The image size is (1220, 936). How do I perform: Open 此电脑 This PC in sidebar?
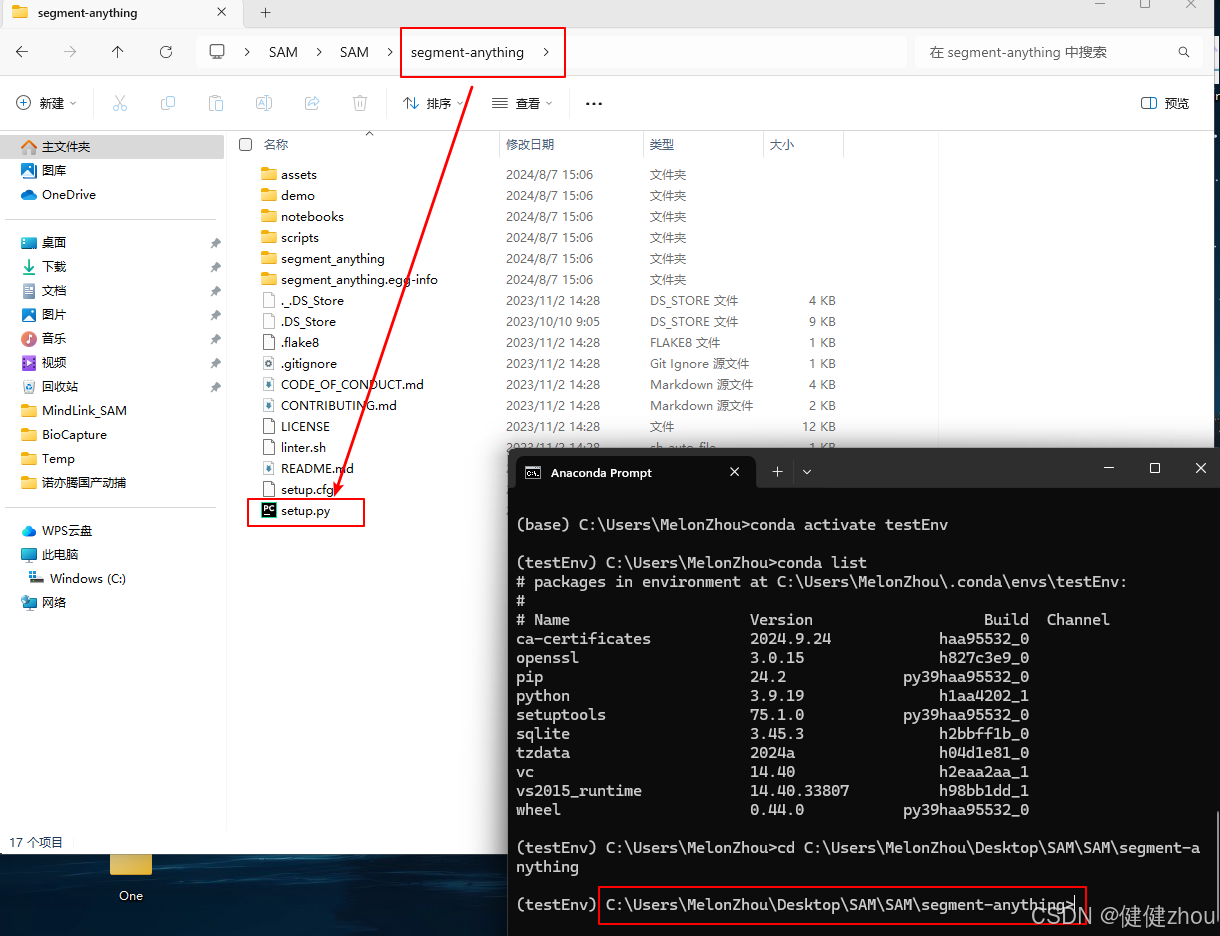[50, 555]
